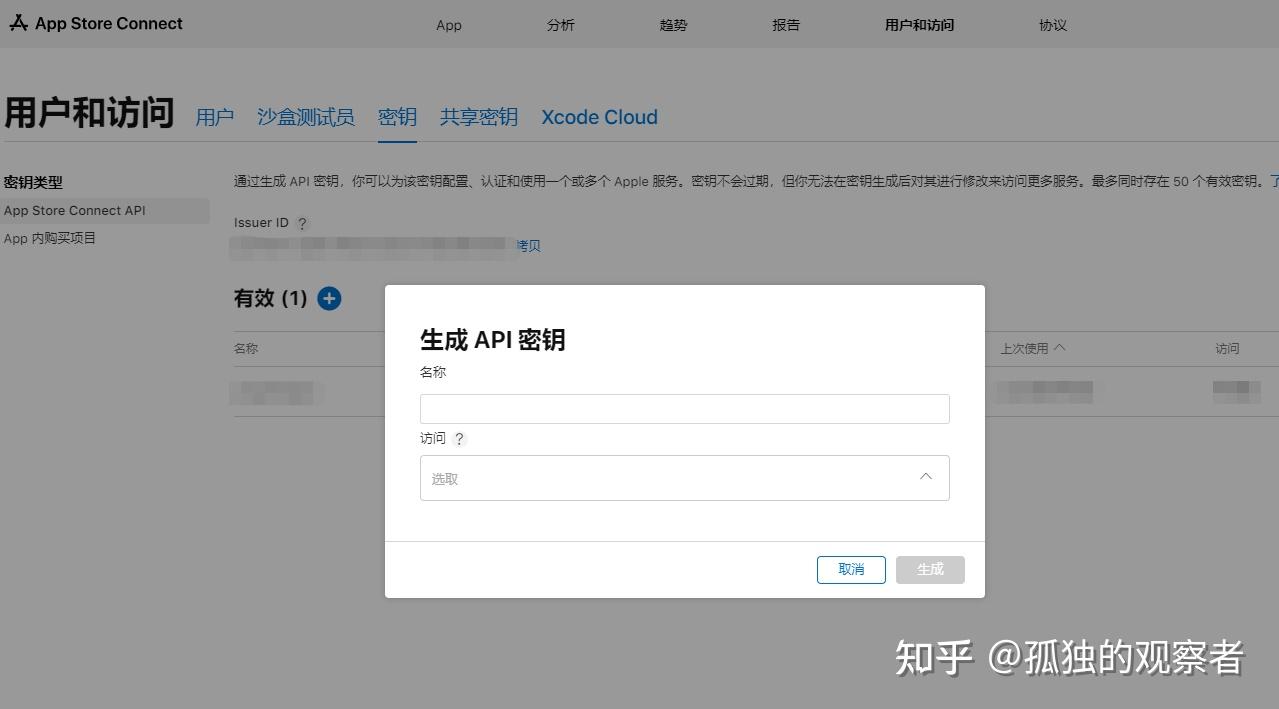
Task: Click the chevron on the 选取 selector
Action: click(x=925, y=477)
